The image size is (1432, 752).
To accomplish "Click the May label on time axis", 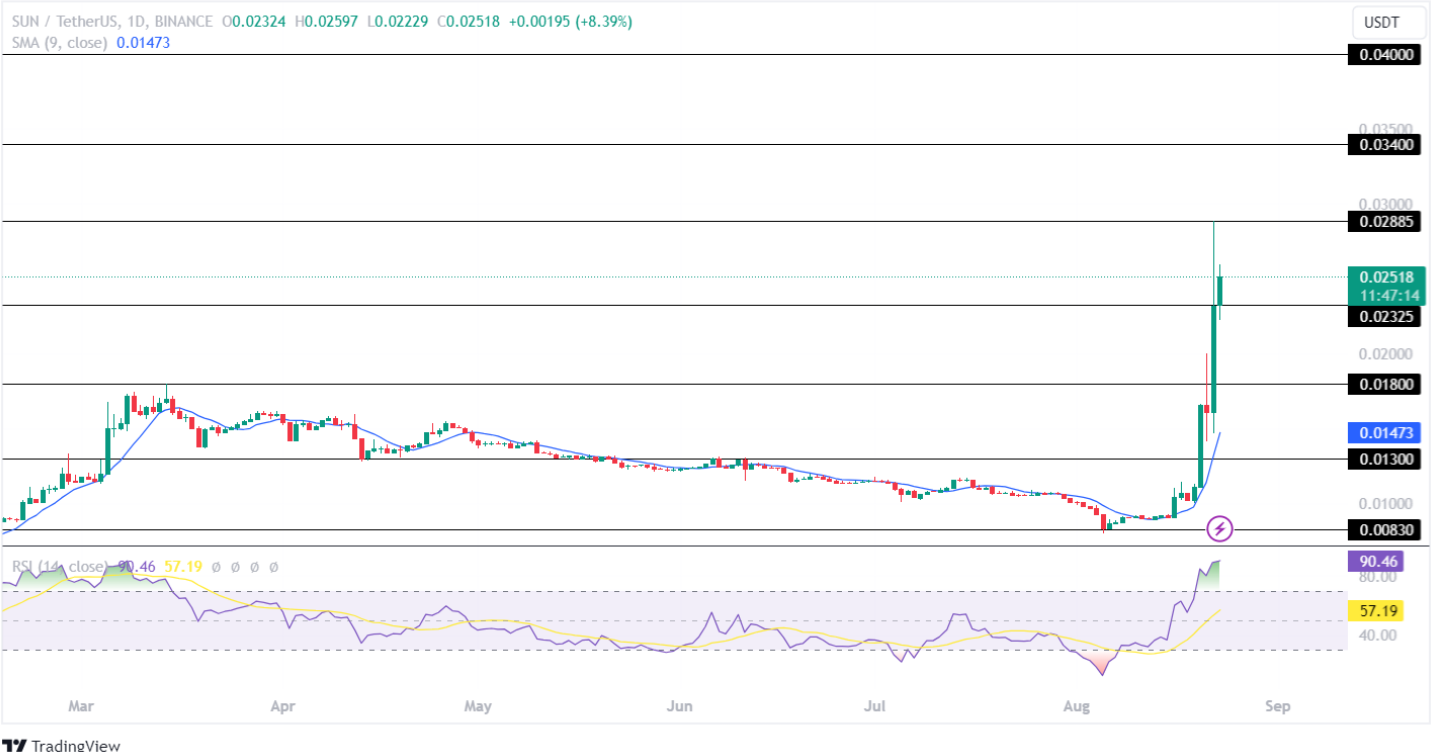I will tap(478, 706).
